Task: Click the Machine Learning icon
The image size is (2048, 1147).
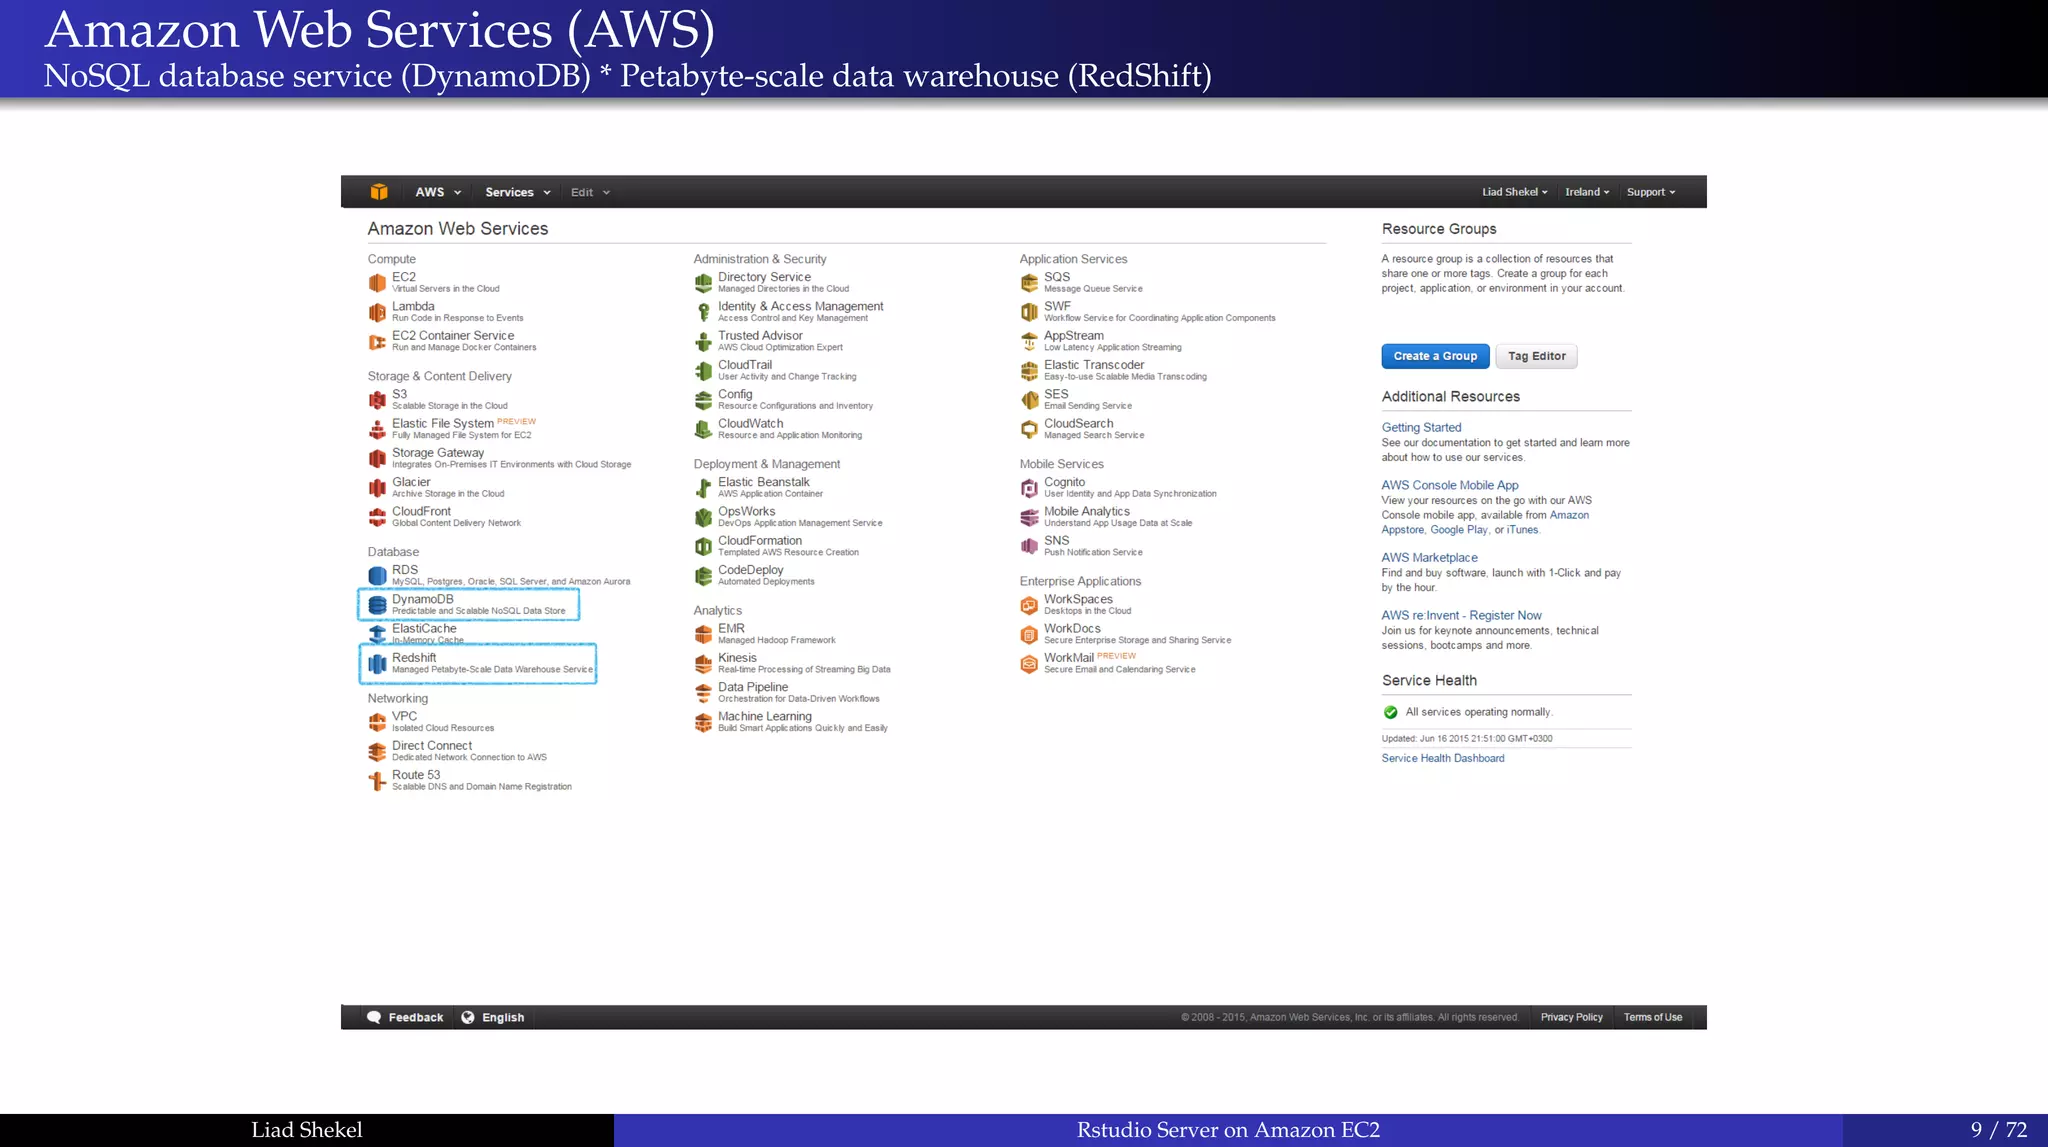Action: coord(703,722)
